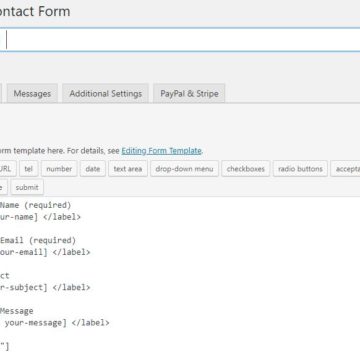
Task: Add a number field tag
Action: [x=59, y=169]
